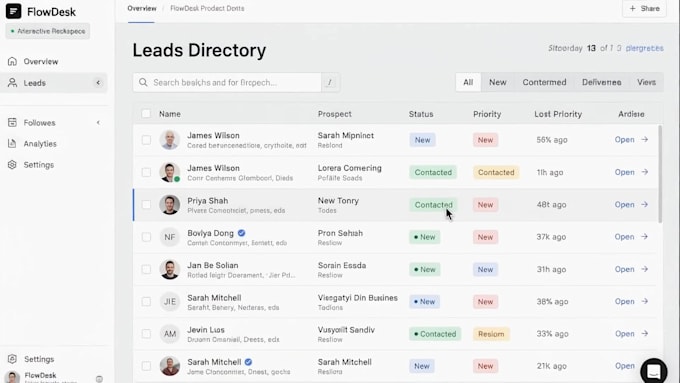Click the FlowDesk user avatar

(x=12, y=377)
